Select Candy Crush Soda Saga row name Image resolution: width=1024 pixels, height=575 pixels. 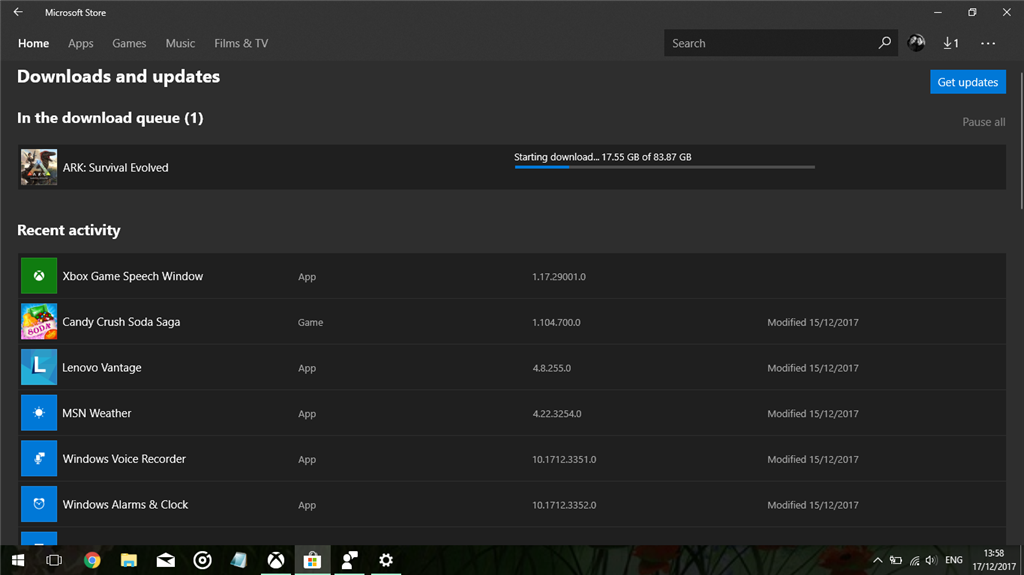(121, 322)
